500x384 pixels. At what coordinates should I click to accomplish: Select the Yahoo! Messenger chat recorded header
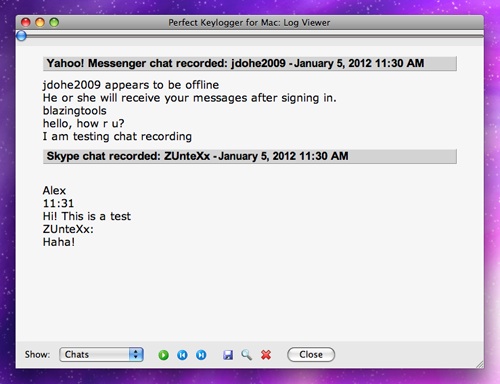[x=250, y=63]
